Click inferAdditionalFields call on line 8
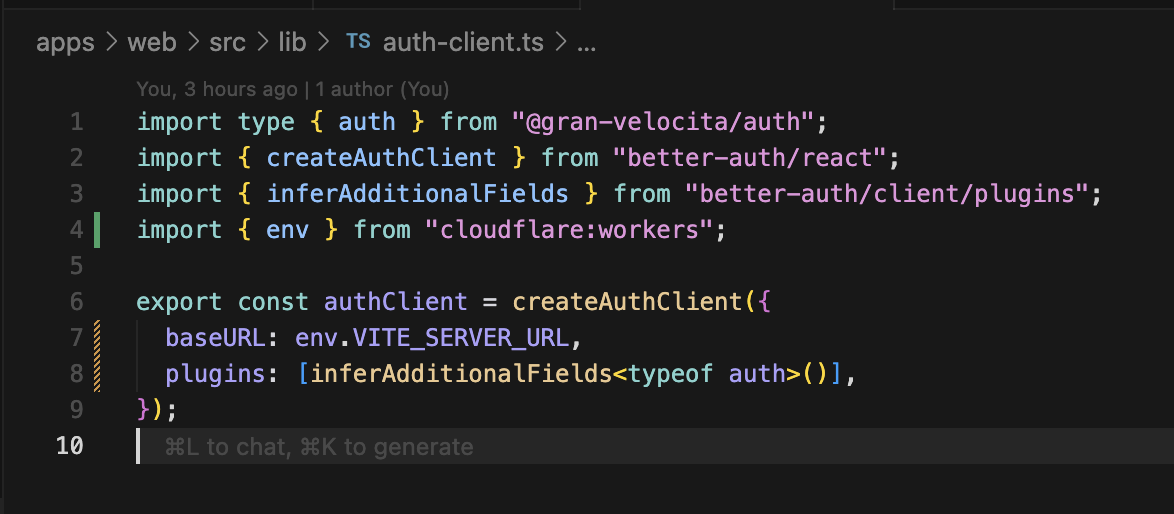Image resolution: width=1174 pixels, height=514 pixels. tap(461, 373)
